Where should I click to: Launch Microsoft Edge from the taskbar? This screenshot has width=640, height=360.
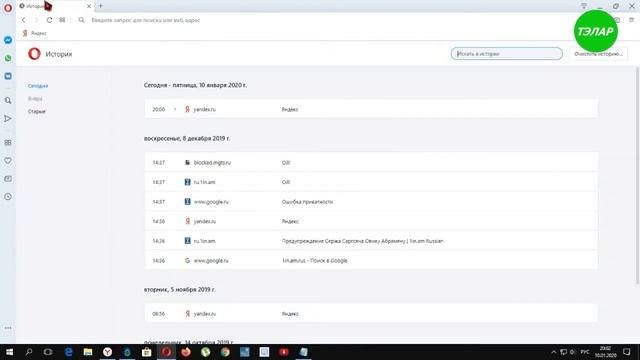pyautogui.click(x=68, y=352)
